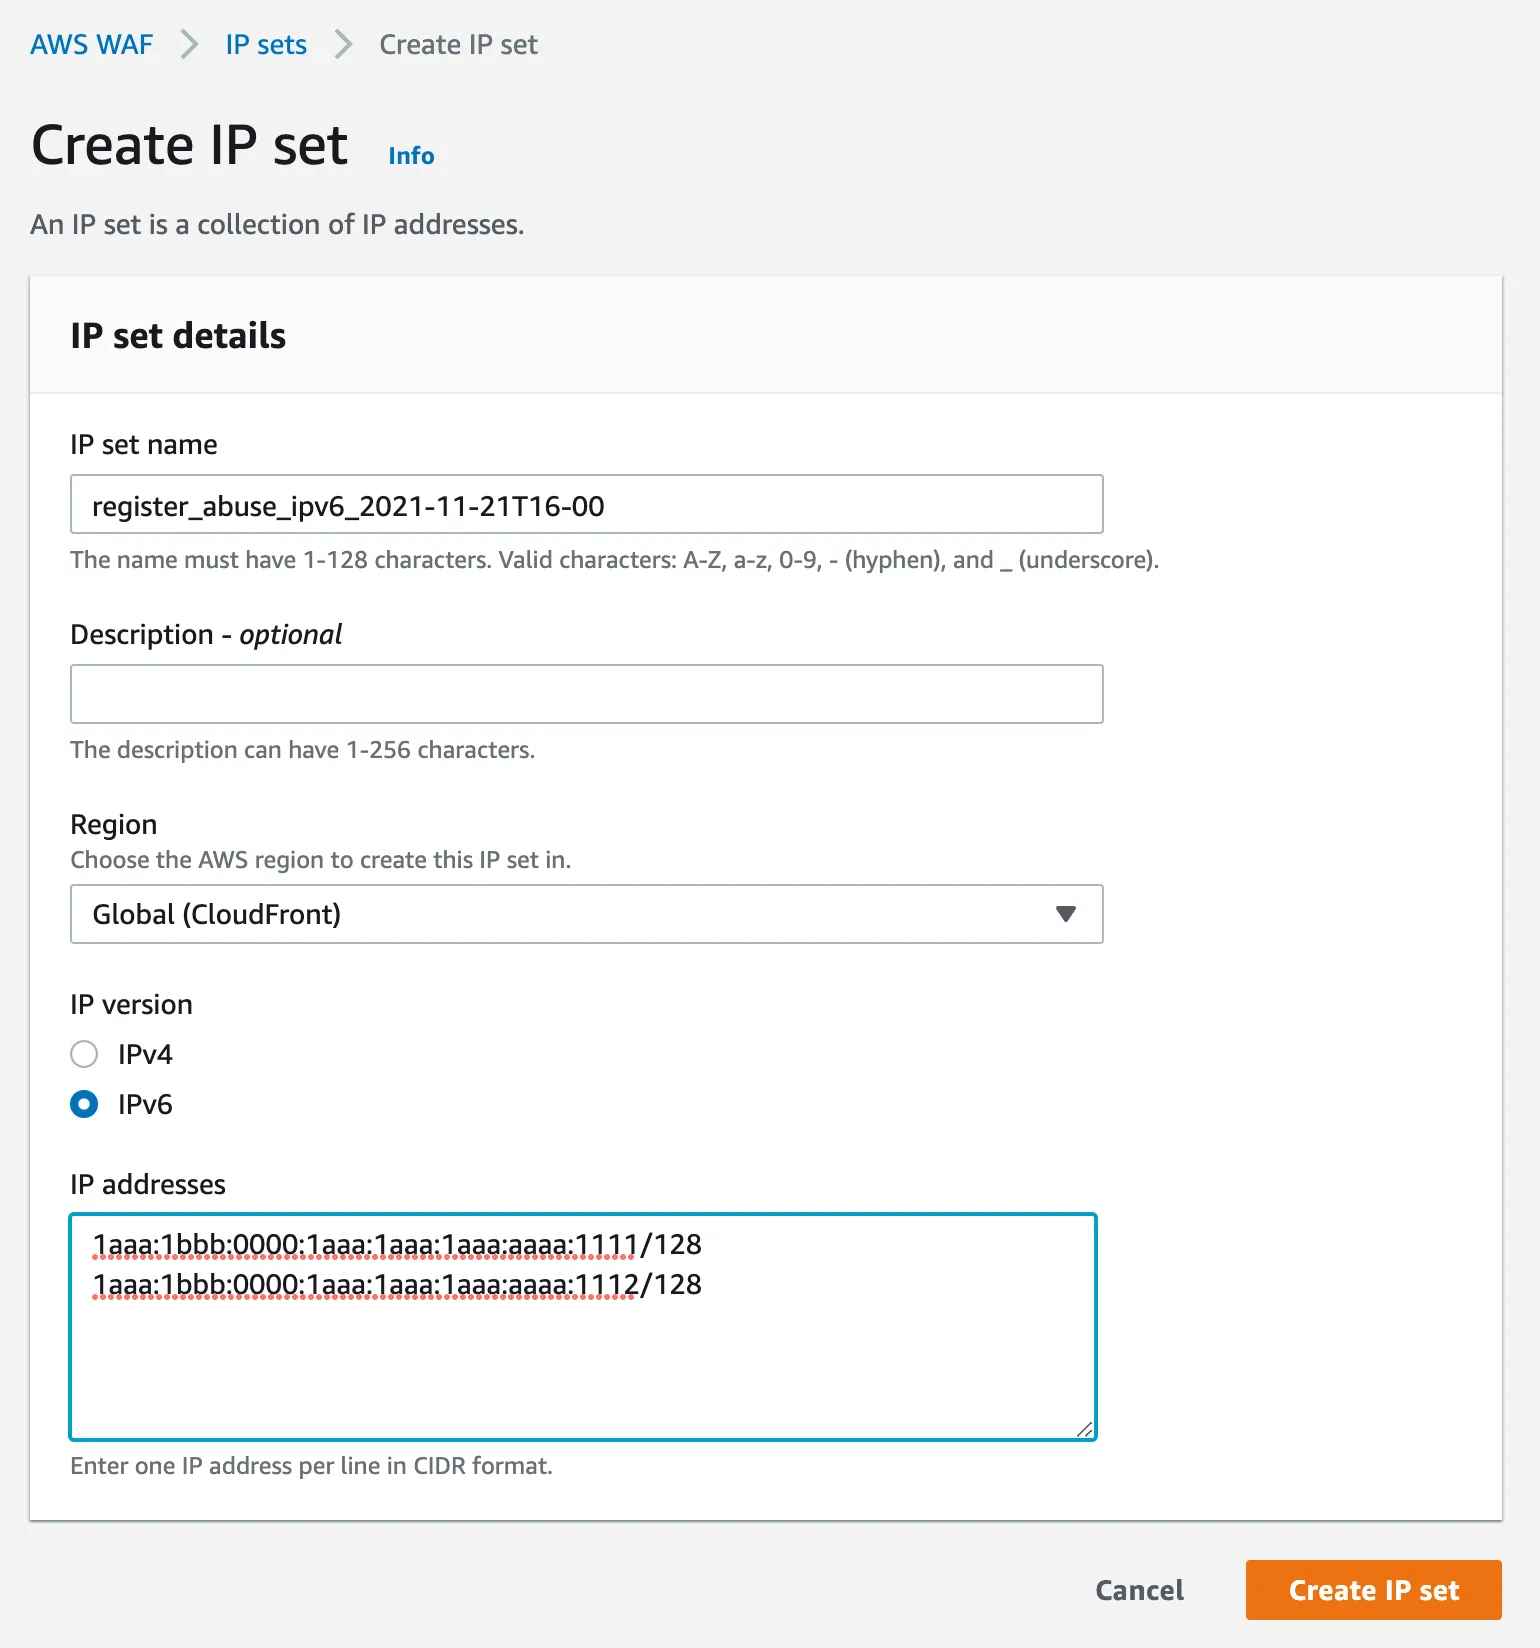Go to the IP sets breadcrumb
This screenshot has width=1540, height=1648.
tap(266, 45)
